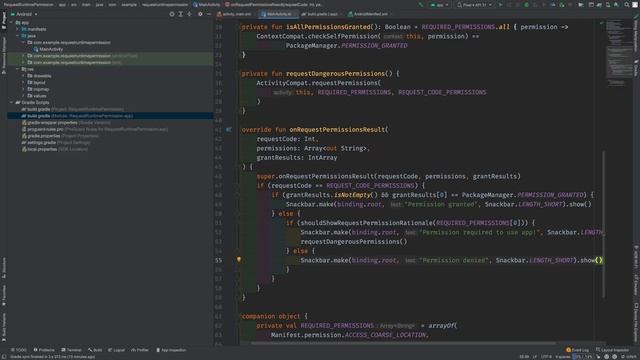The height and width of the screenshot is (360, 640).
Task: Click UTF-8 encoding in status bar
Action: (546, 357)
